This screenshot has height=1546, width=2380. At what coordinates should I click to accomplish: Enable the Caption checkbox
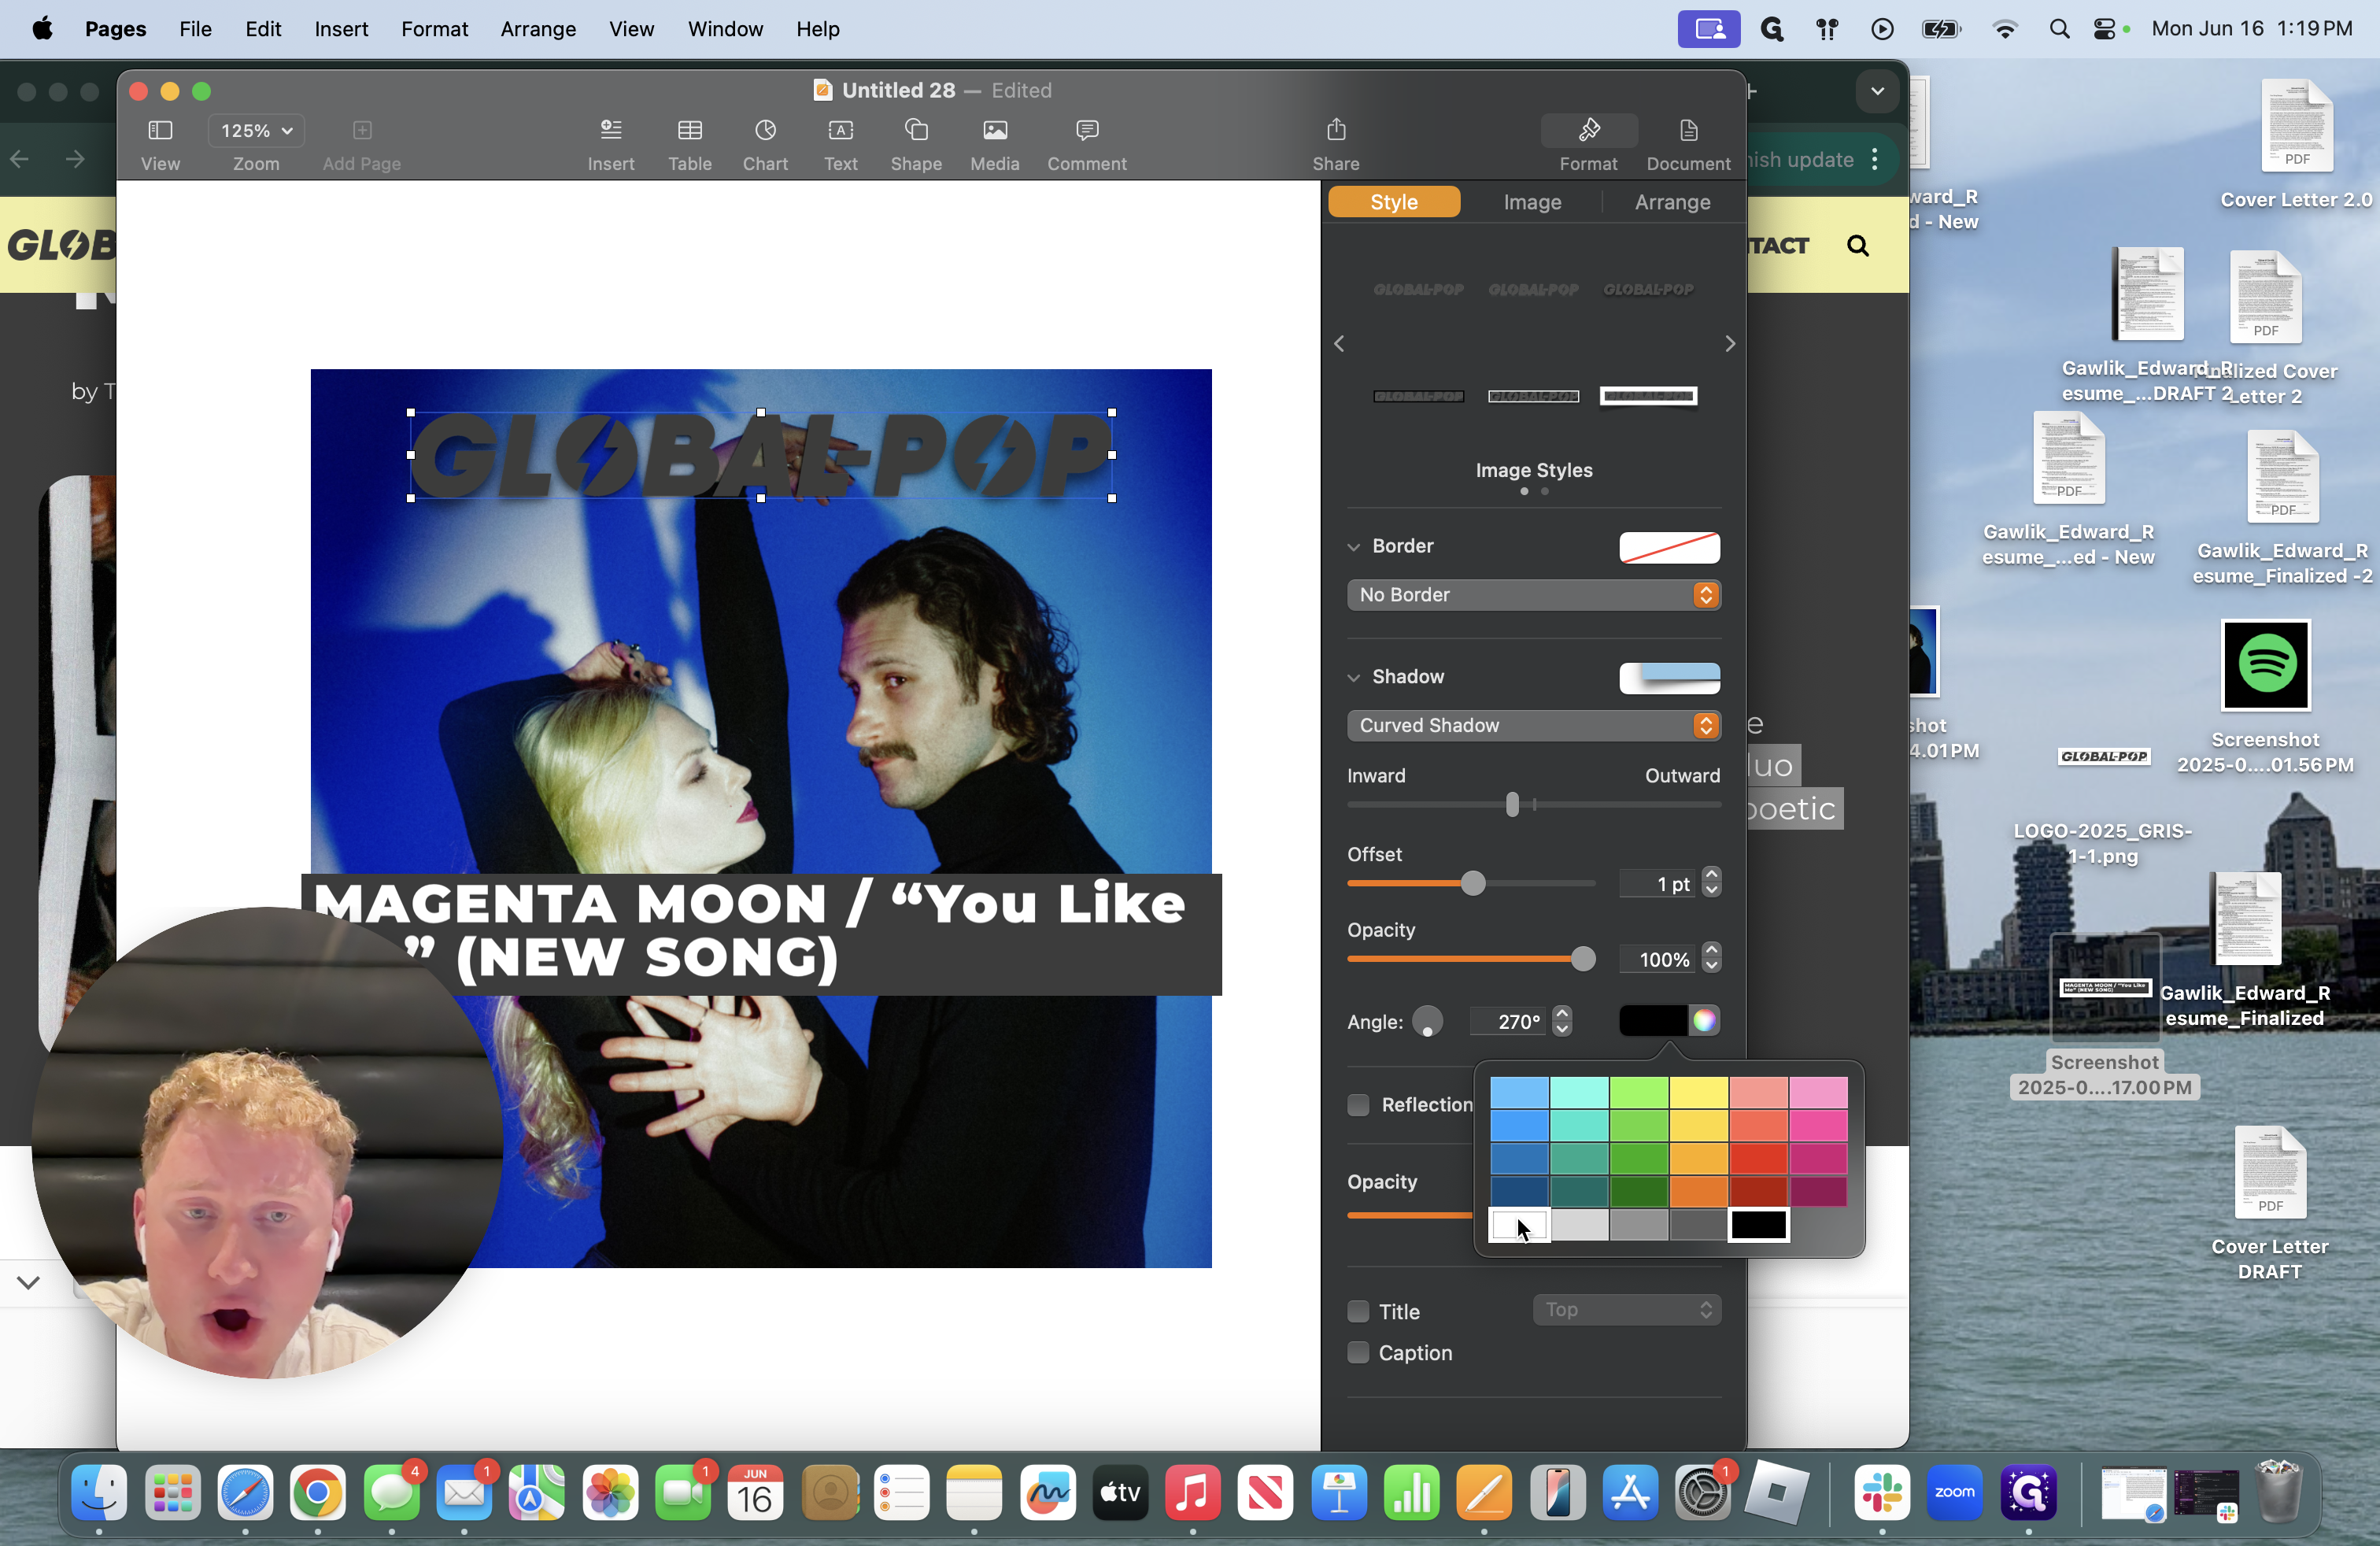click(1358, 1352)
